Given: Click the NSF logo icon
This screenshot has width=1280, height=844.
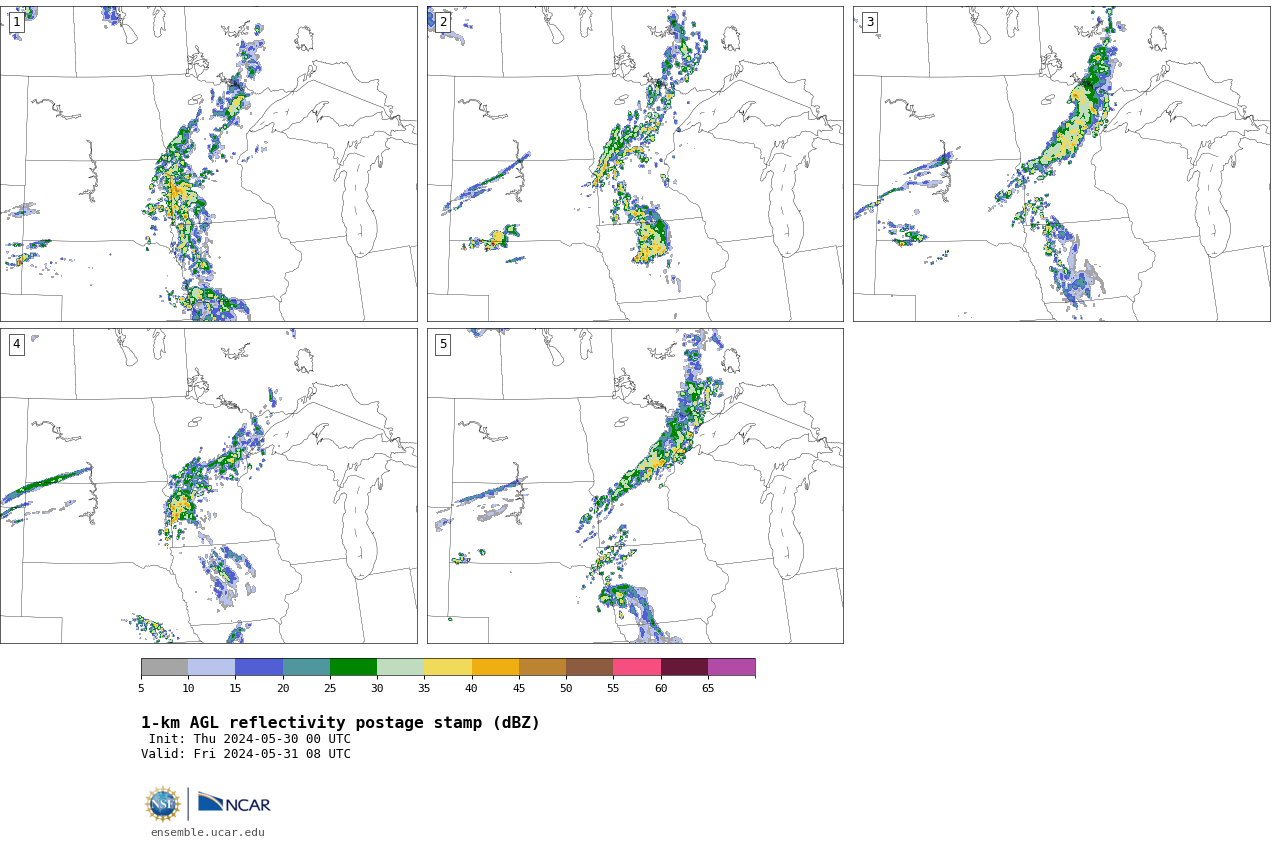Looking at the screenshot, I should (163, 804).
